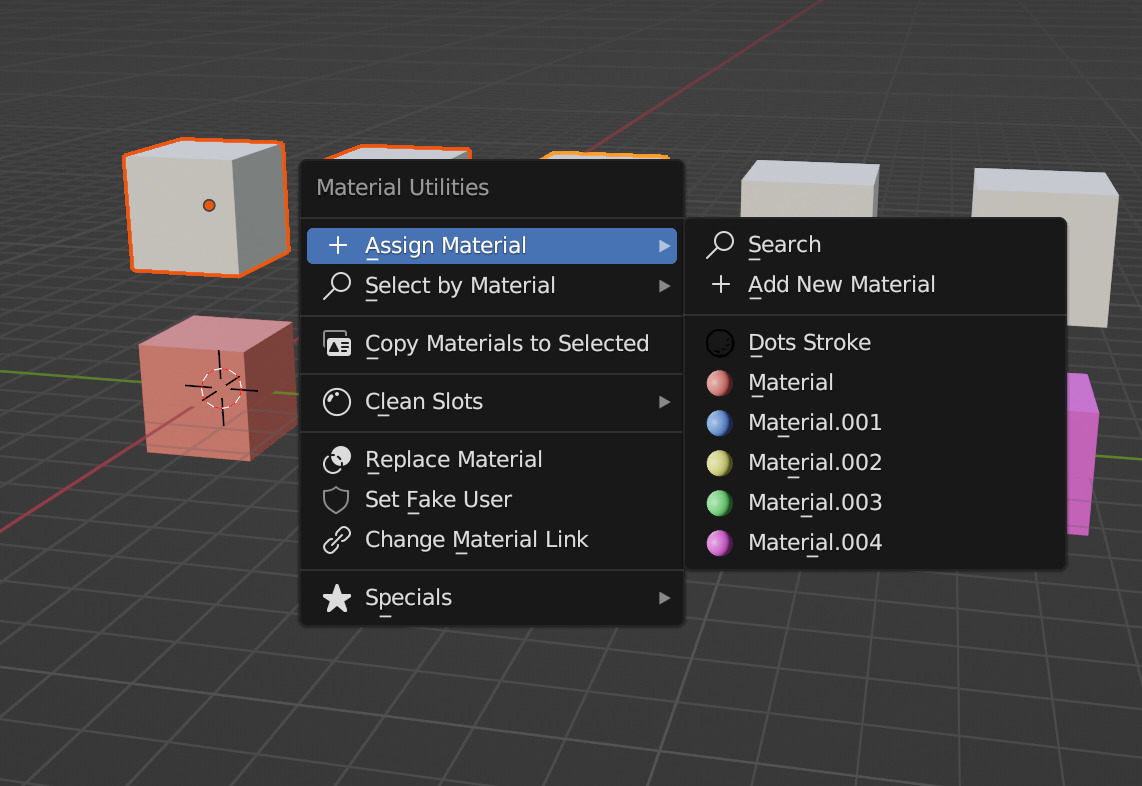Select Replace Material from the menu
The image size is (1142, 786).
(455, 459)
